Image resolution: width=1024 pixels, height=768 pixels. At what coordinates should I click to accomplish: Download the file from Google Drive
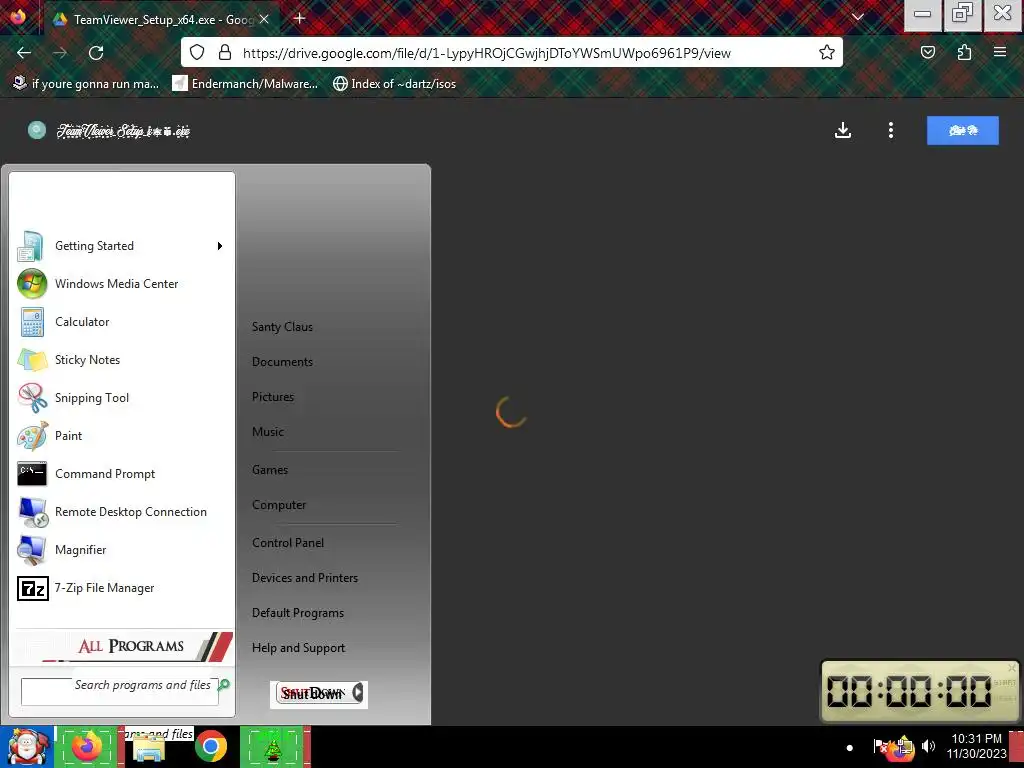tap(843, 131)
